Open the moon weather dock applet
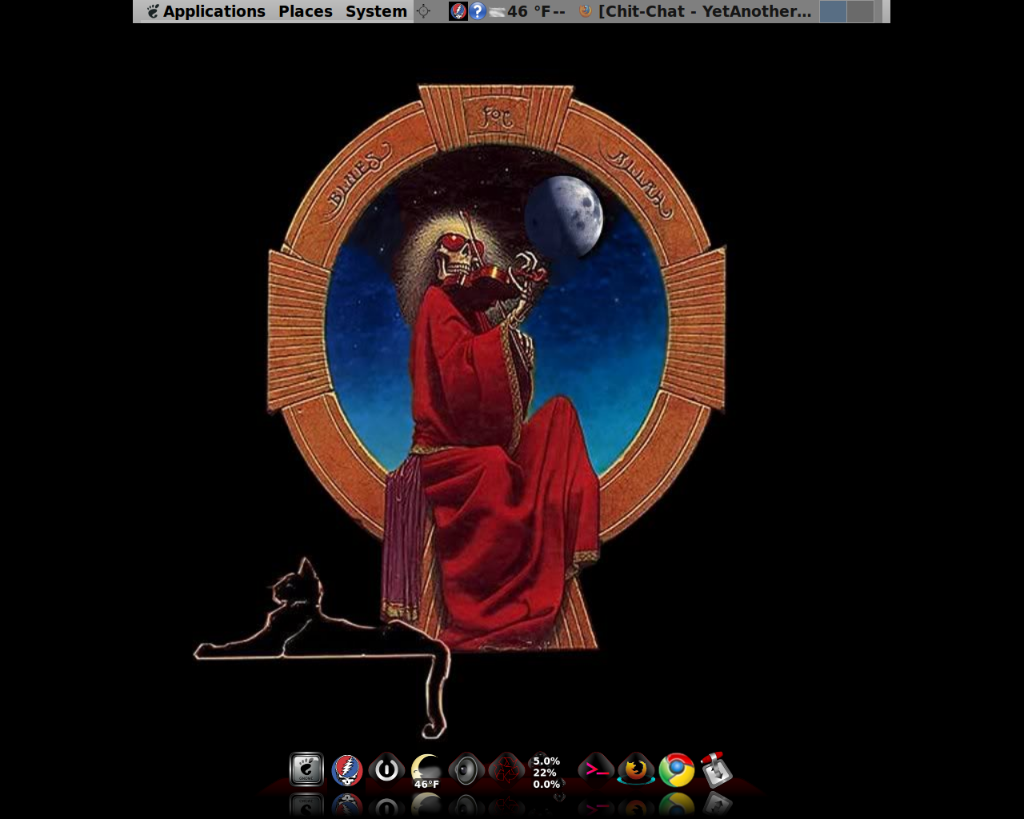1024x819 pixels. coord(426,771)
